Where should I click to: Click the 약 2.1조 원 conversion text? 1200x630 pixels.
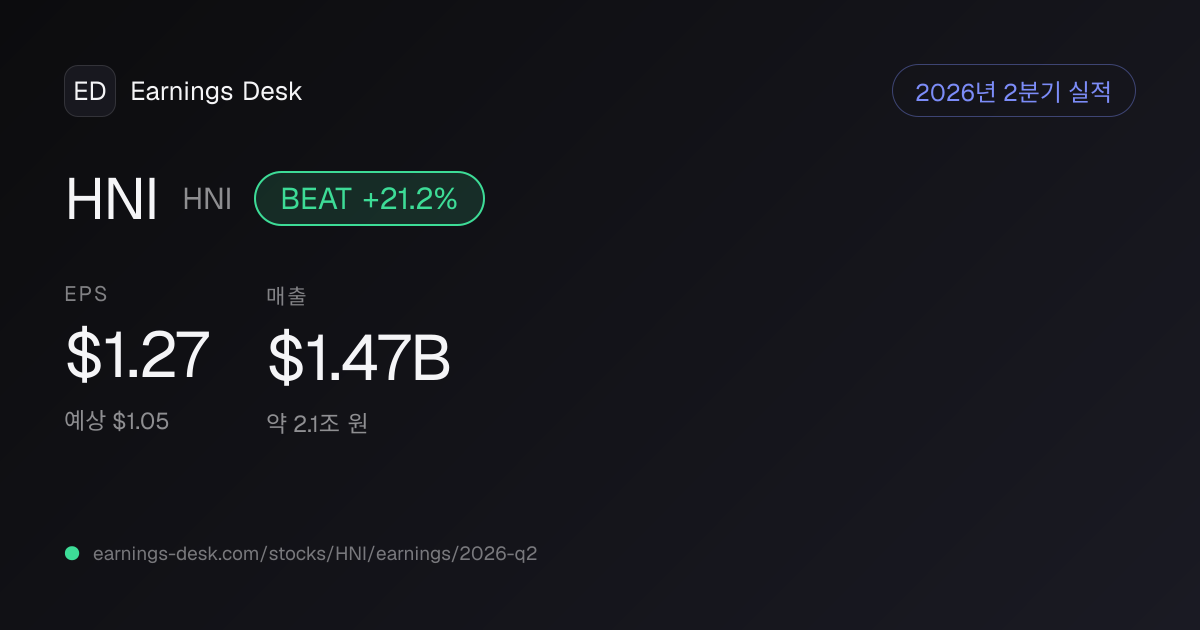317,423
